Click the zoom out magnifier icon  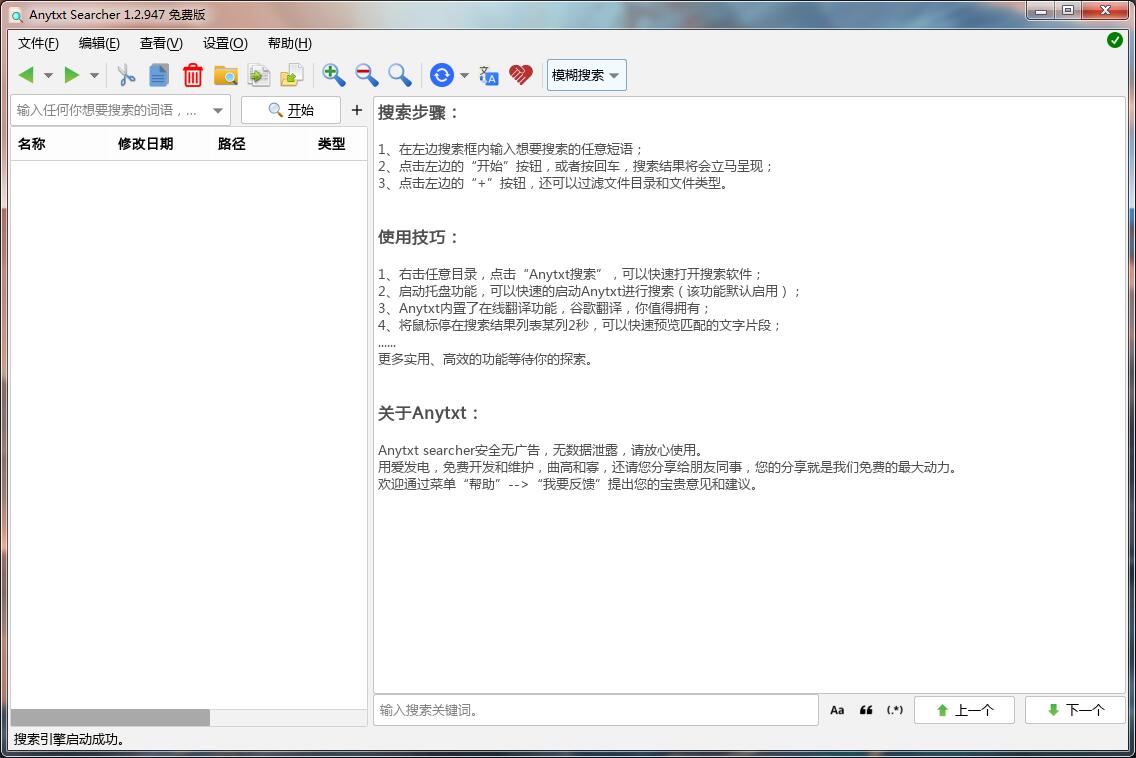[x=366, y=75]
